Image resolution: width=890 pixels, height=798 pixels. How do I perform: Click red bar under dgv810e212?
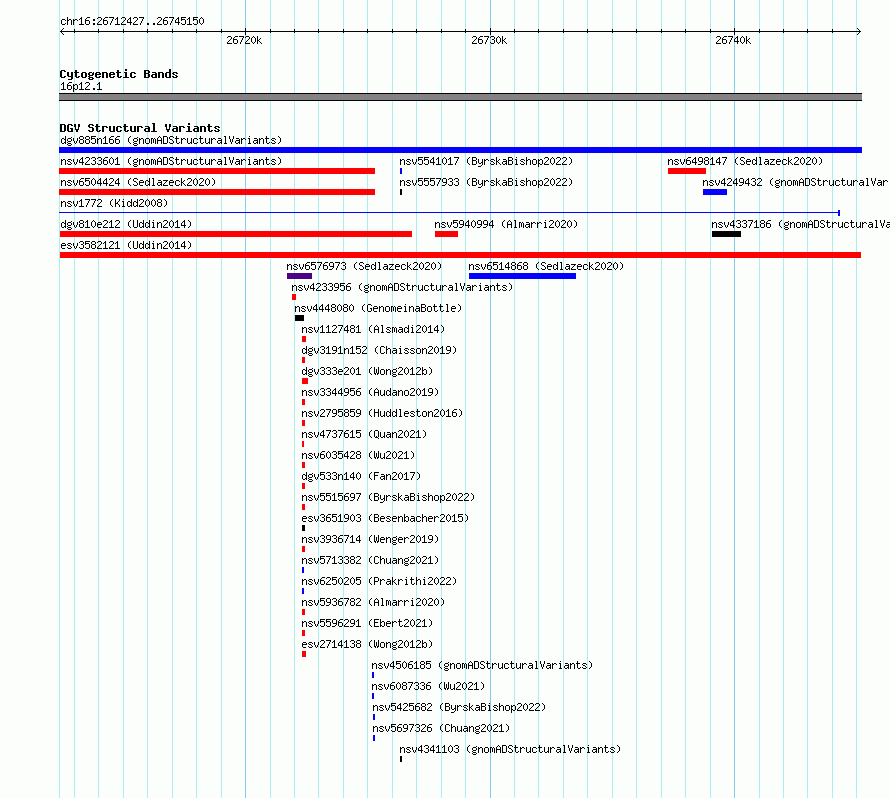click(x=236, y=234)
